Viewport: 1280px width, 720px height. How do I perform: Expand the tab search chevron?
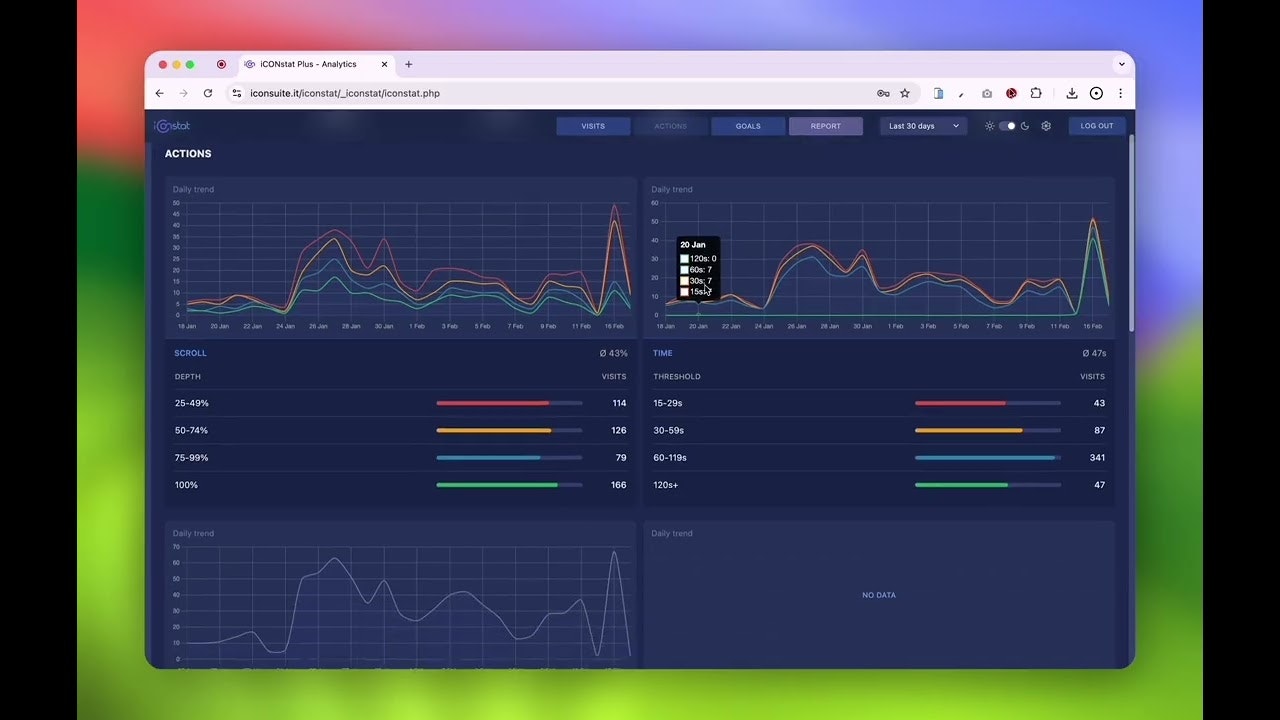1121,64
